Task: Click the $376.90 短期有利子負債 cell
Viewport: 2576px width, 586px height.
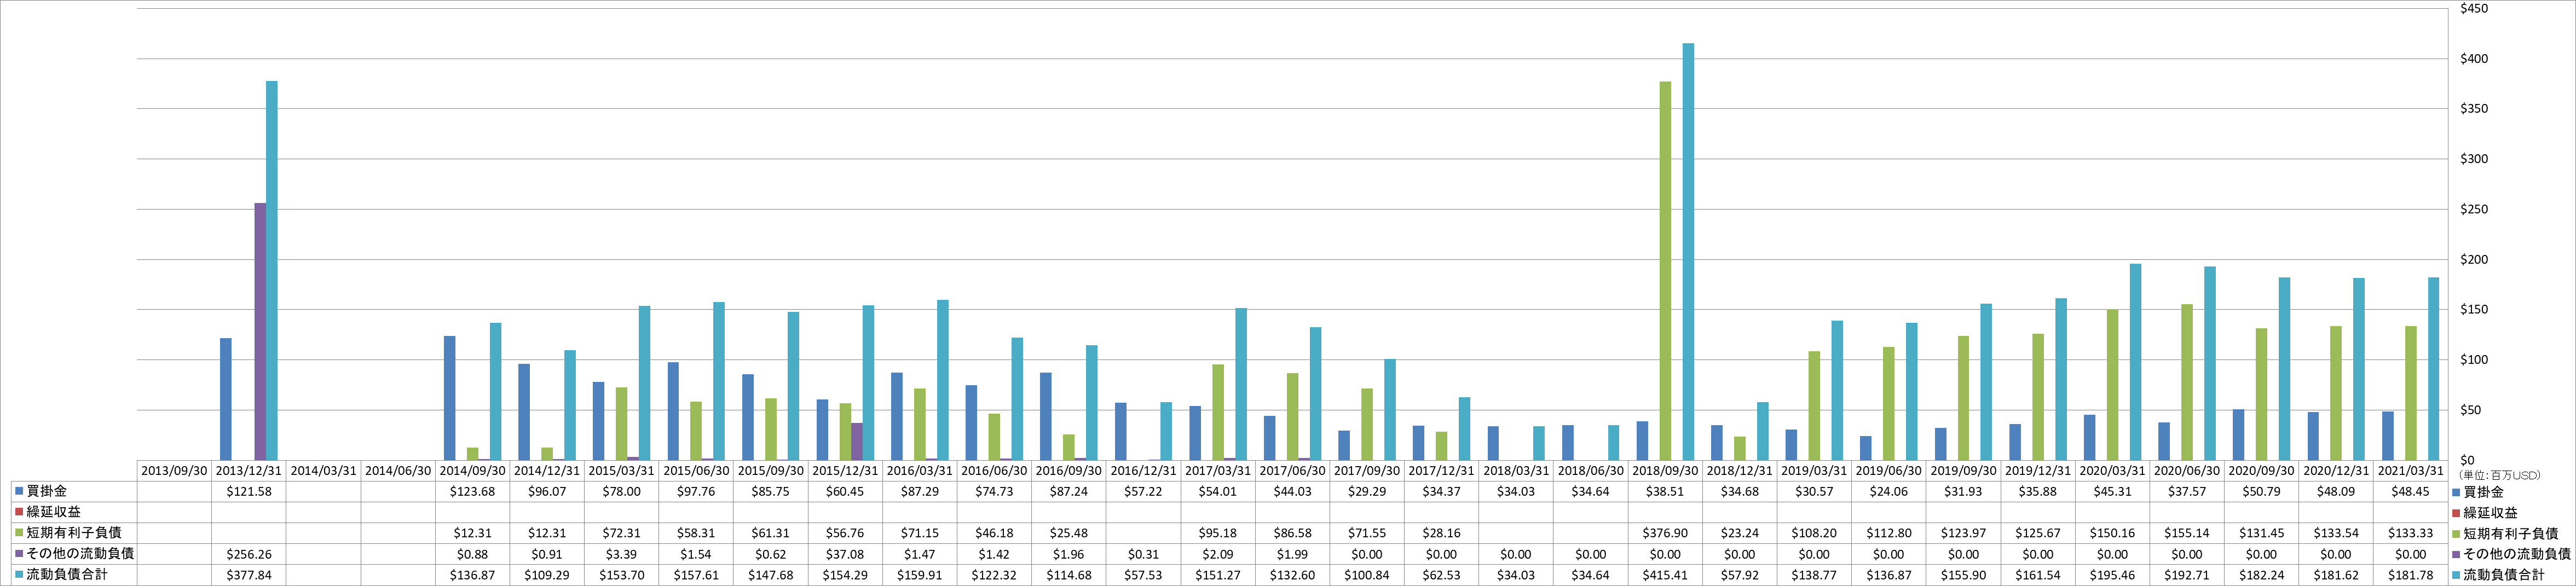Action: [1665, 533]
